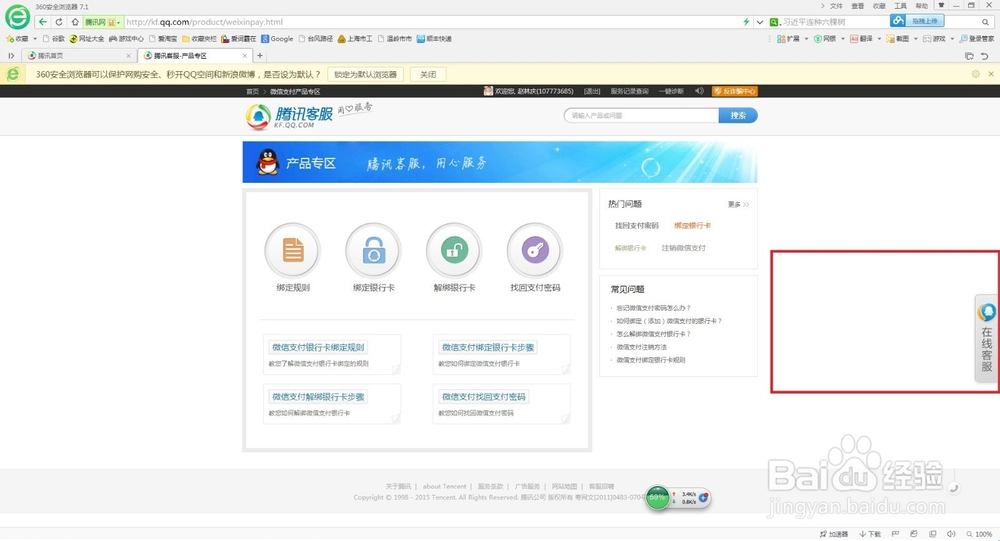Click the cloud drag-upload button
The width and height of the screenshot is (1000, 541).
point(917,21)
